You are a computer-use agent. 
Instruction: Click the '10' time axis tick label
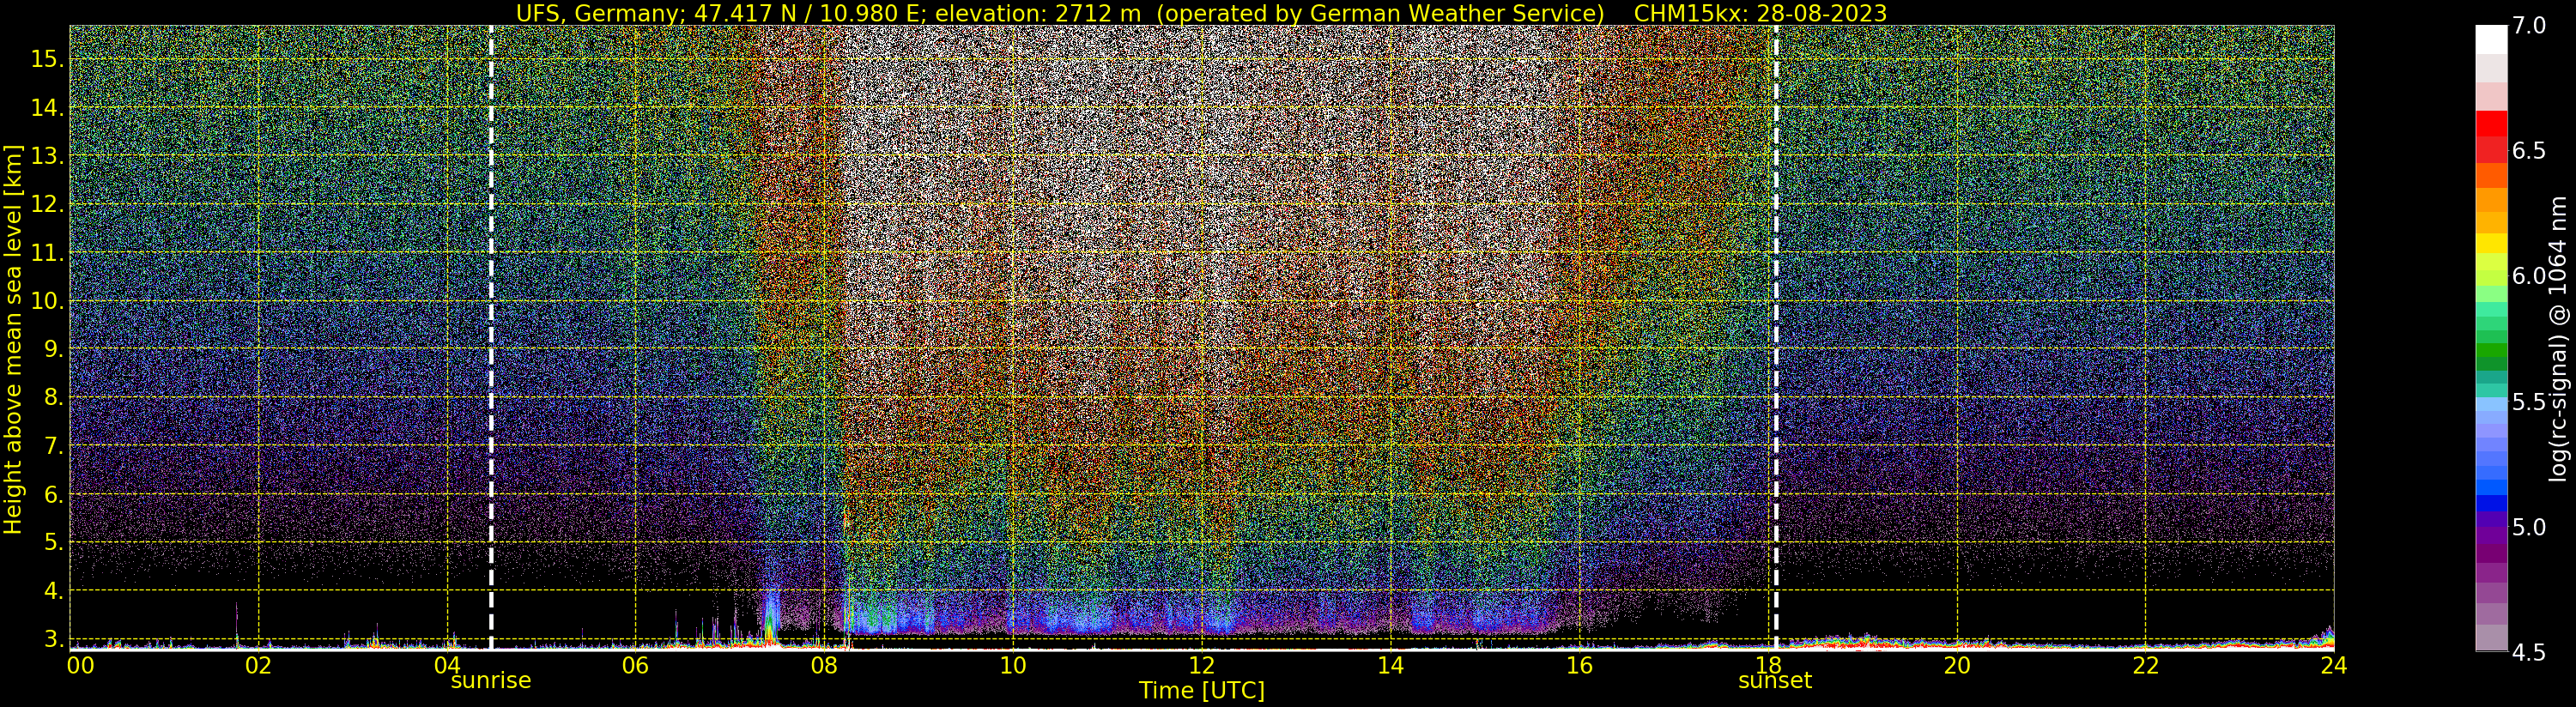click(1013, 665)
